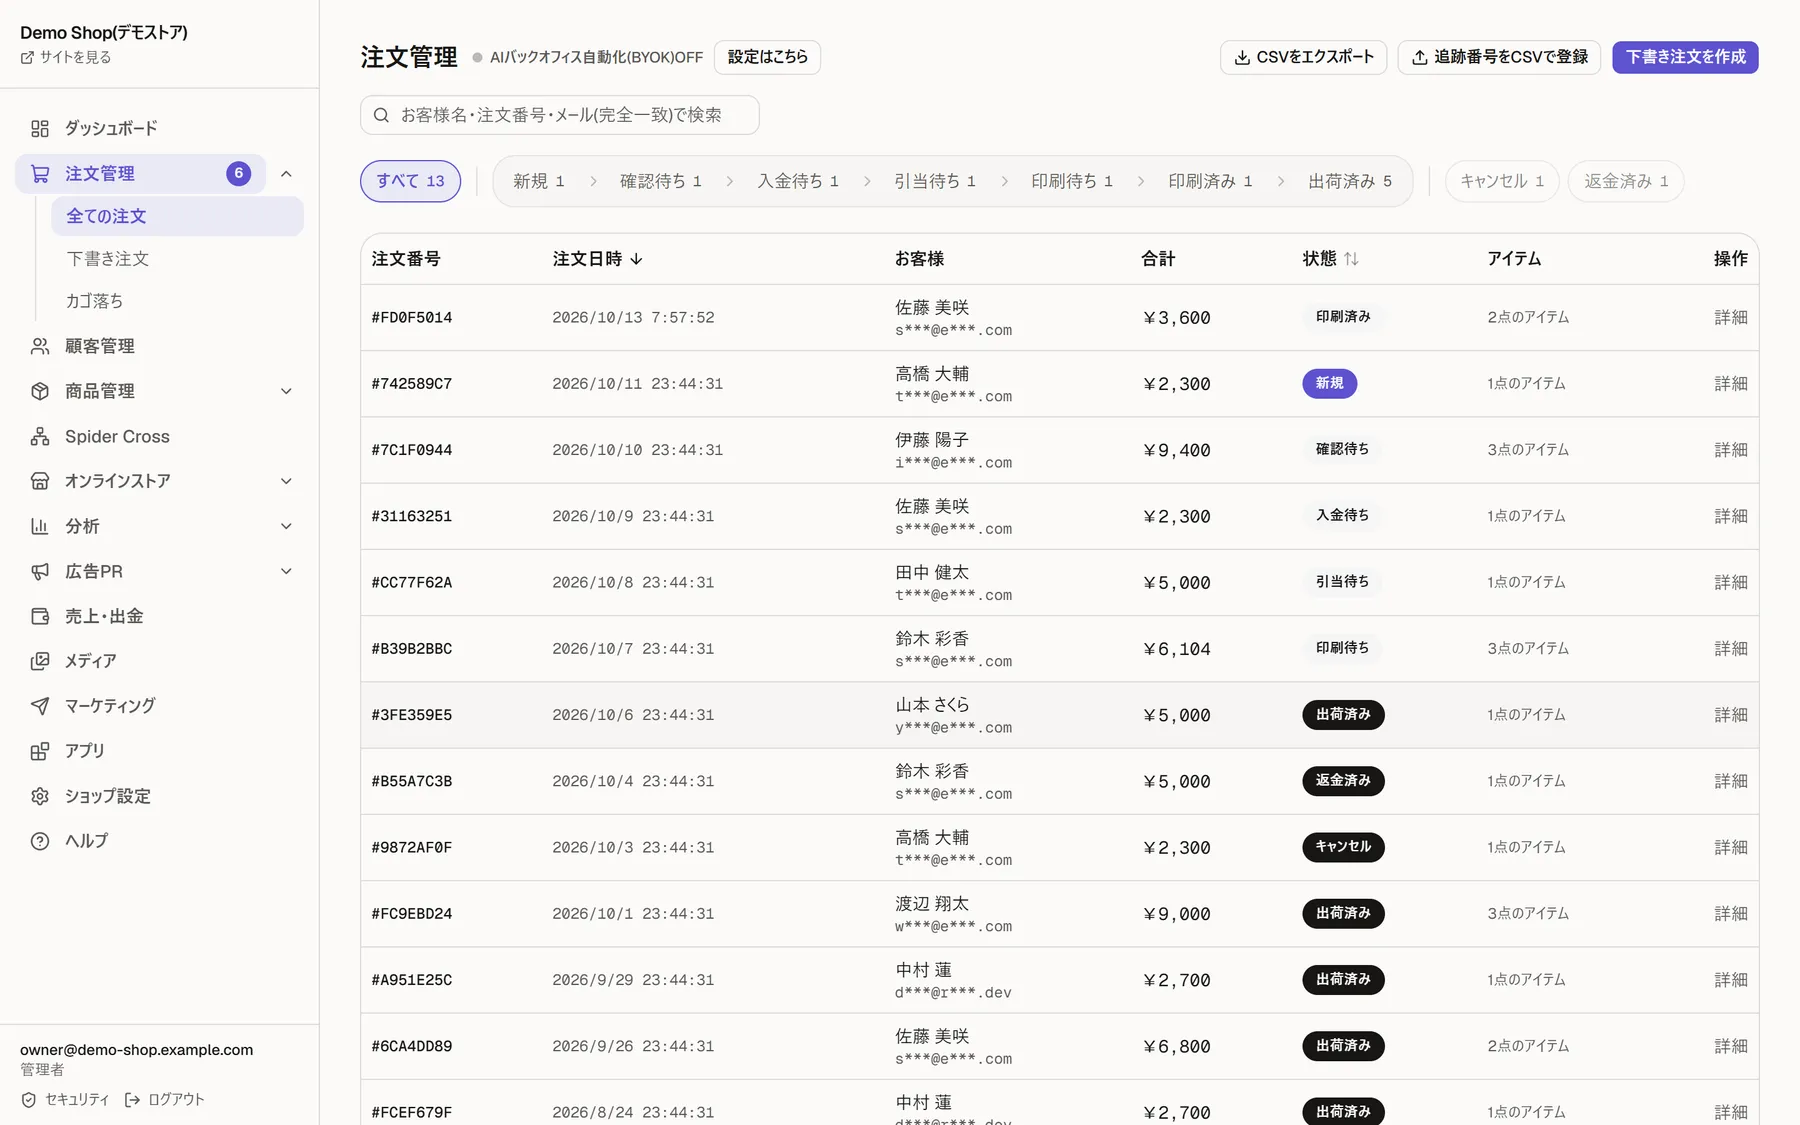Filter orders by 新規 status
The width and height of the screenshot is (1800, 1125).
[x=539, y=181]
